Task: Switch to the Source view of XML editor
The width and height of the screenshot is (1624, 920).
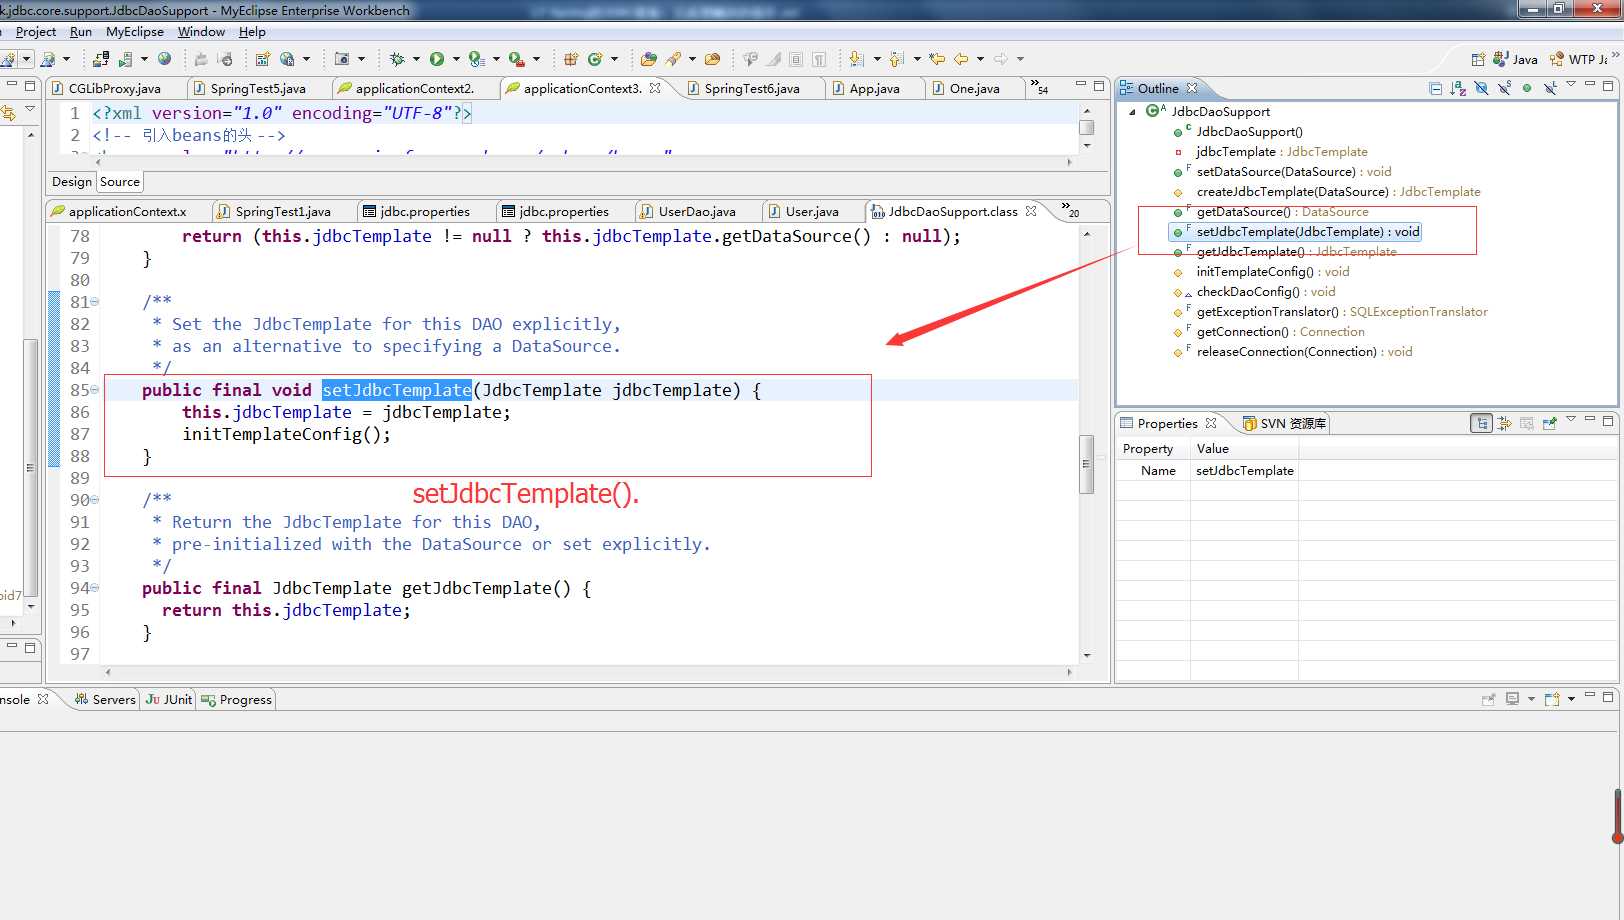Action: click(120, 182)
